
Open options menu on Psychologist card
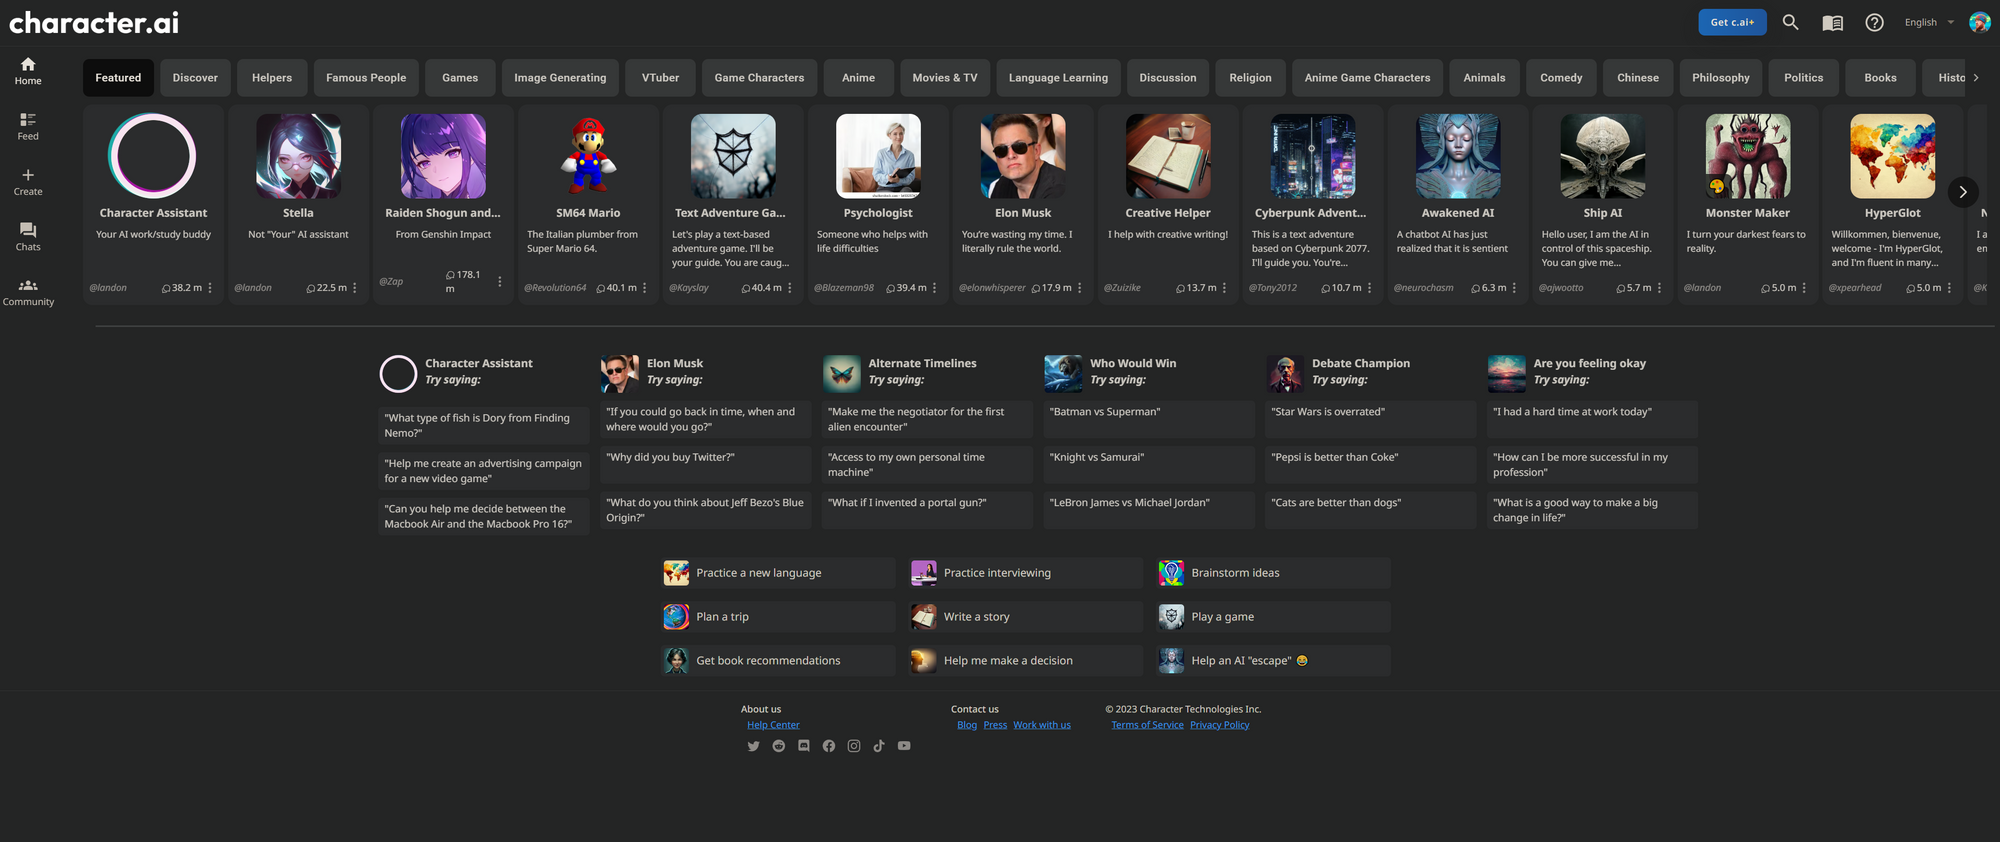click(935, 288)
